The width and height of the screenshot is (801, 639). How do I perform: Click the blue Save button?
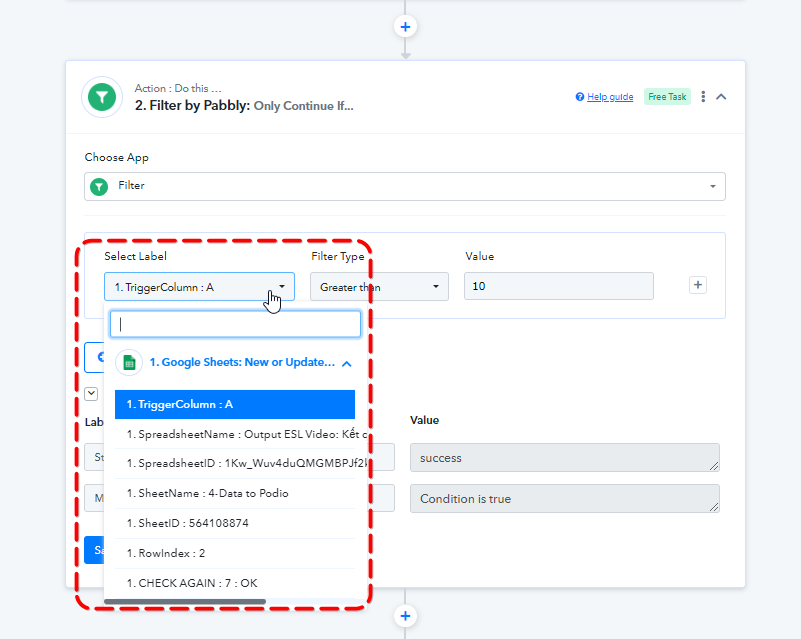pyautogui.click(x=95, y=550)
